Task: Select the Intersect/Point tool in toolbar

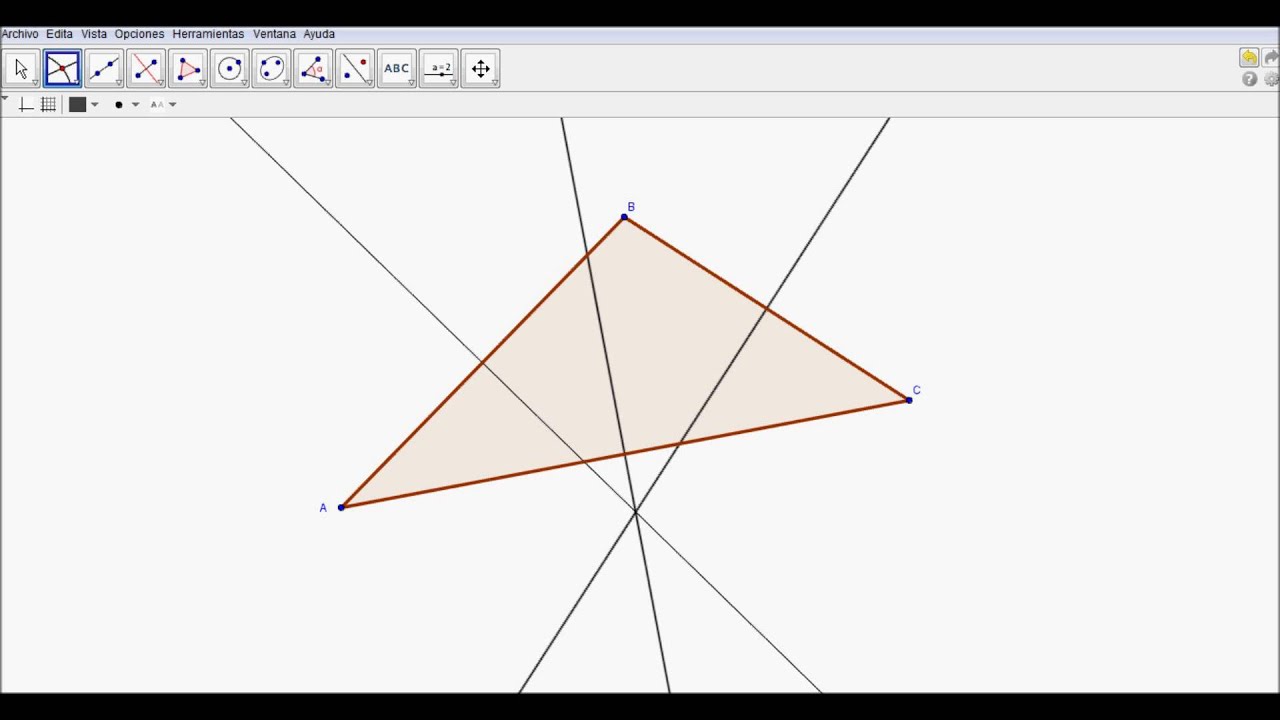Action: [x=62, y=69]
